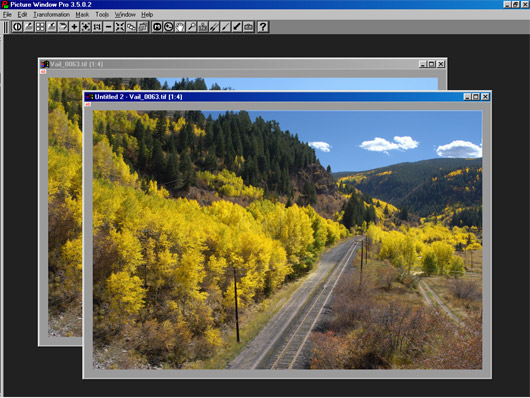Select the 1:1 zoom icon

pos(97,27)
